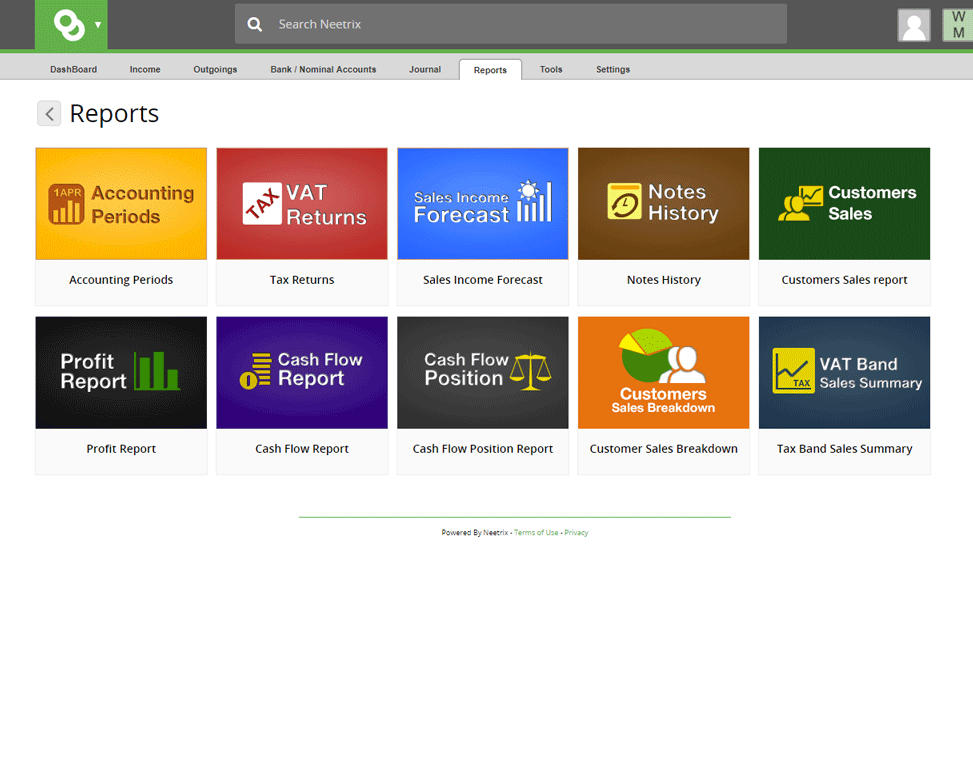This screenshot has height=783, width=973.
Task: Click the Sales Income Forecast caption
Action: pos(483,280)
